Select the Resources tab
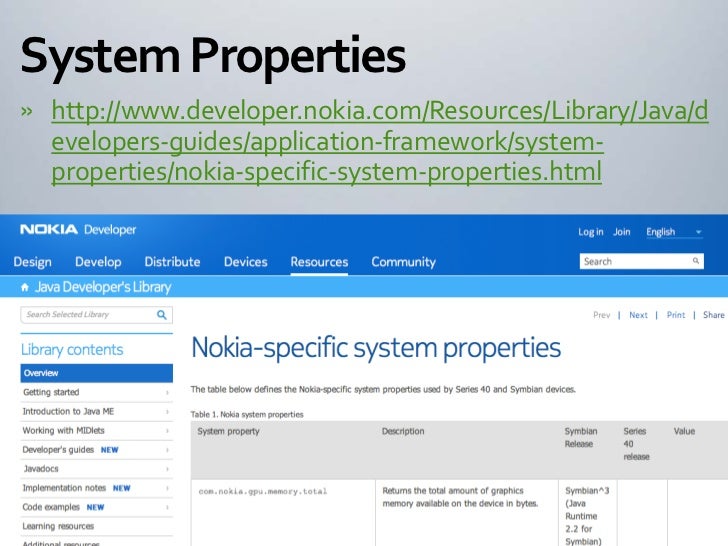Screen dimensions: 728x546 click(x=319, y=262)
